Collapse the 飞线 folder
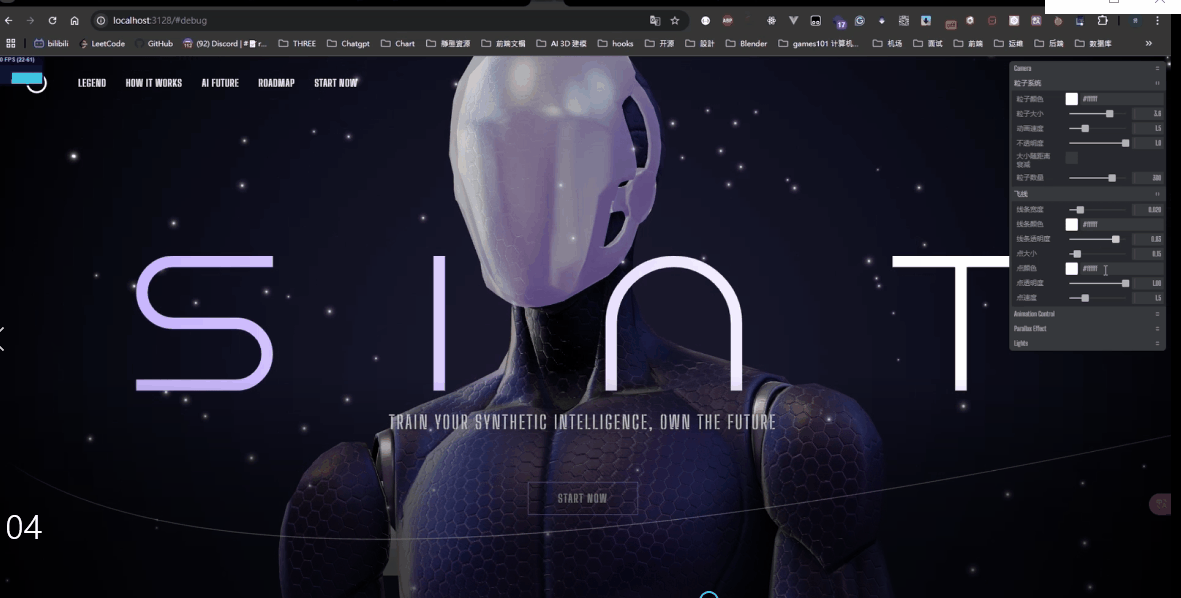Image resolution: width=1181 pixels, height=598 pixels. coord(1087,194)
